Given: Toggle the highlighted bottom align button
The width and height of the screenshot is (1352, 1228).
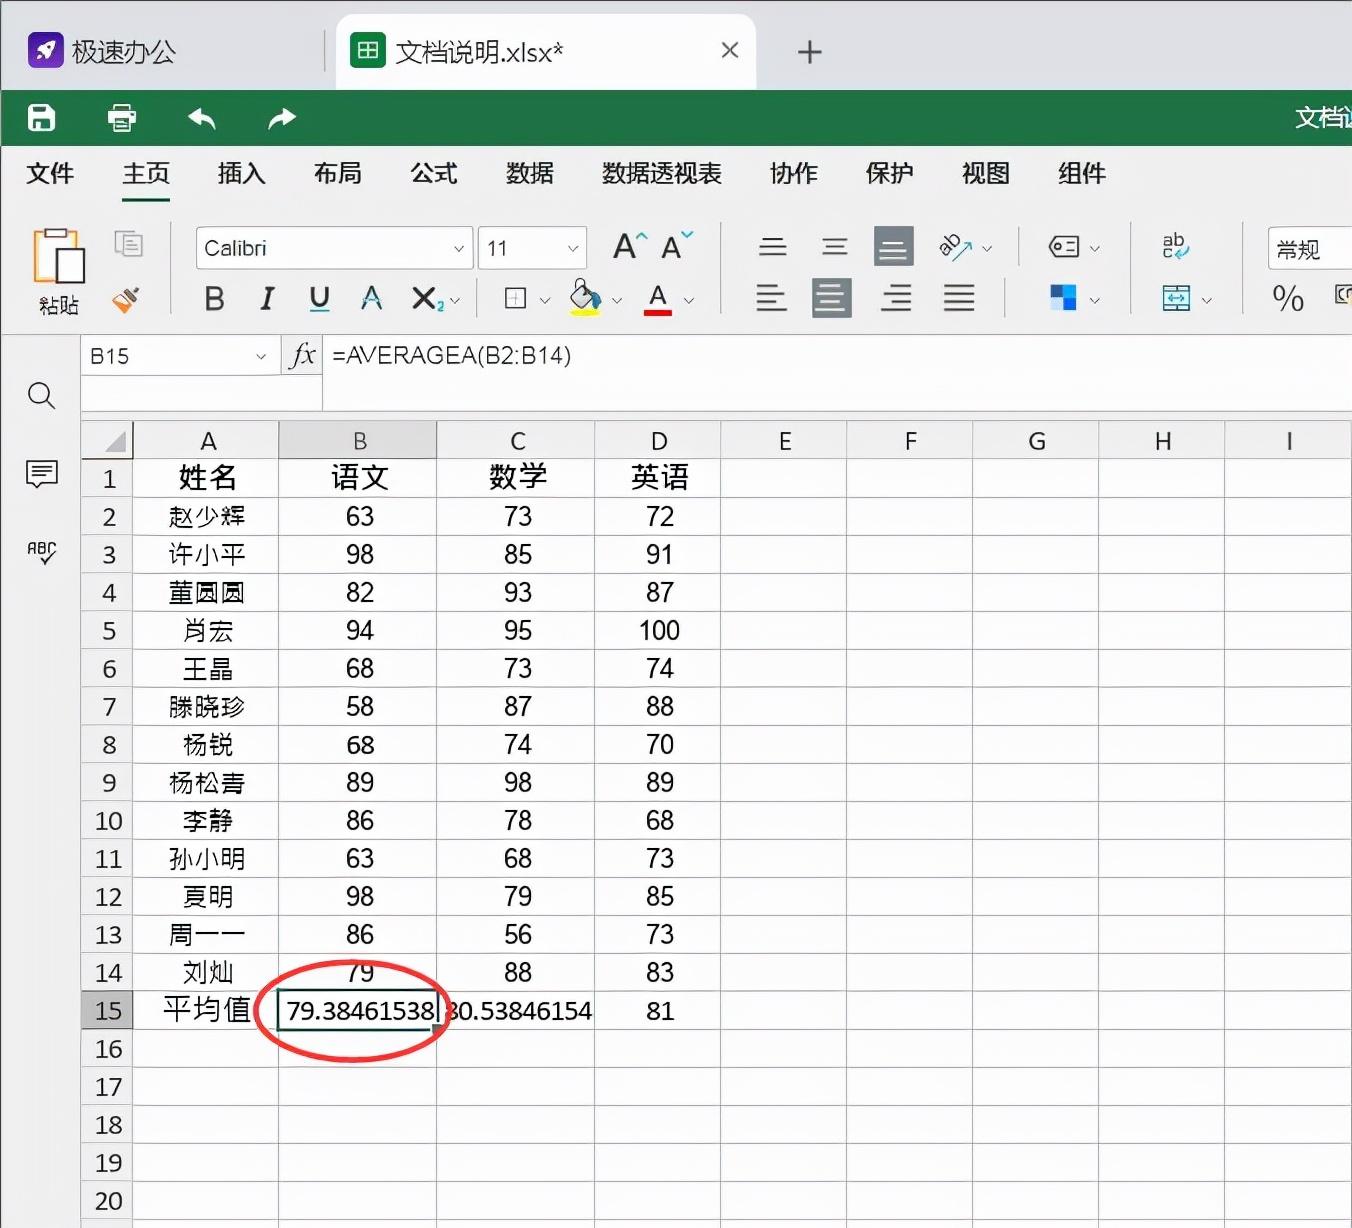Looking at the screenshot, I should coord(894,246).
